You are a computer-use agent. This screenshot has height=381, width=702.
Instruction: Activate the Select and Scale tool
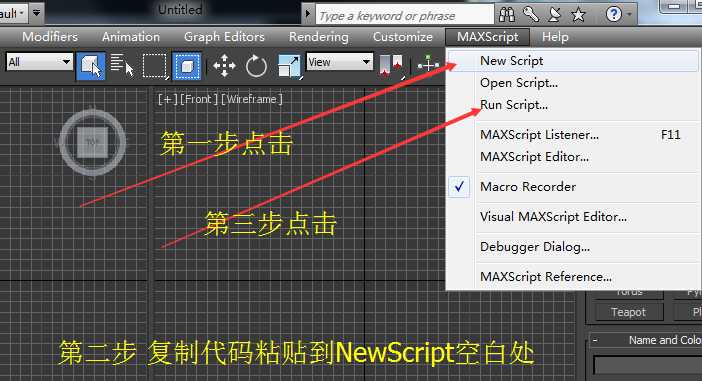click(289, 66)
